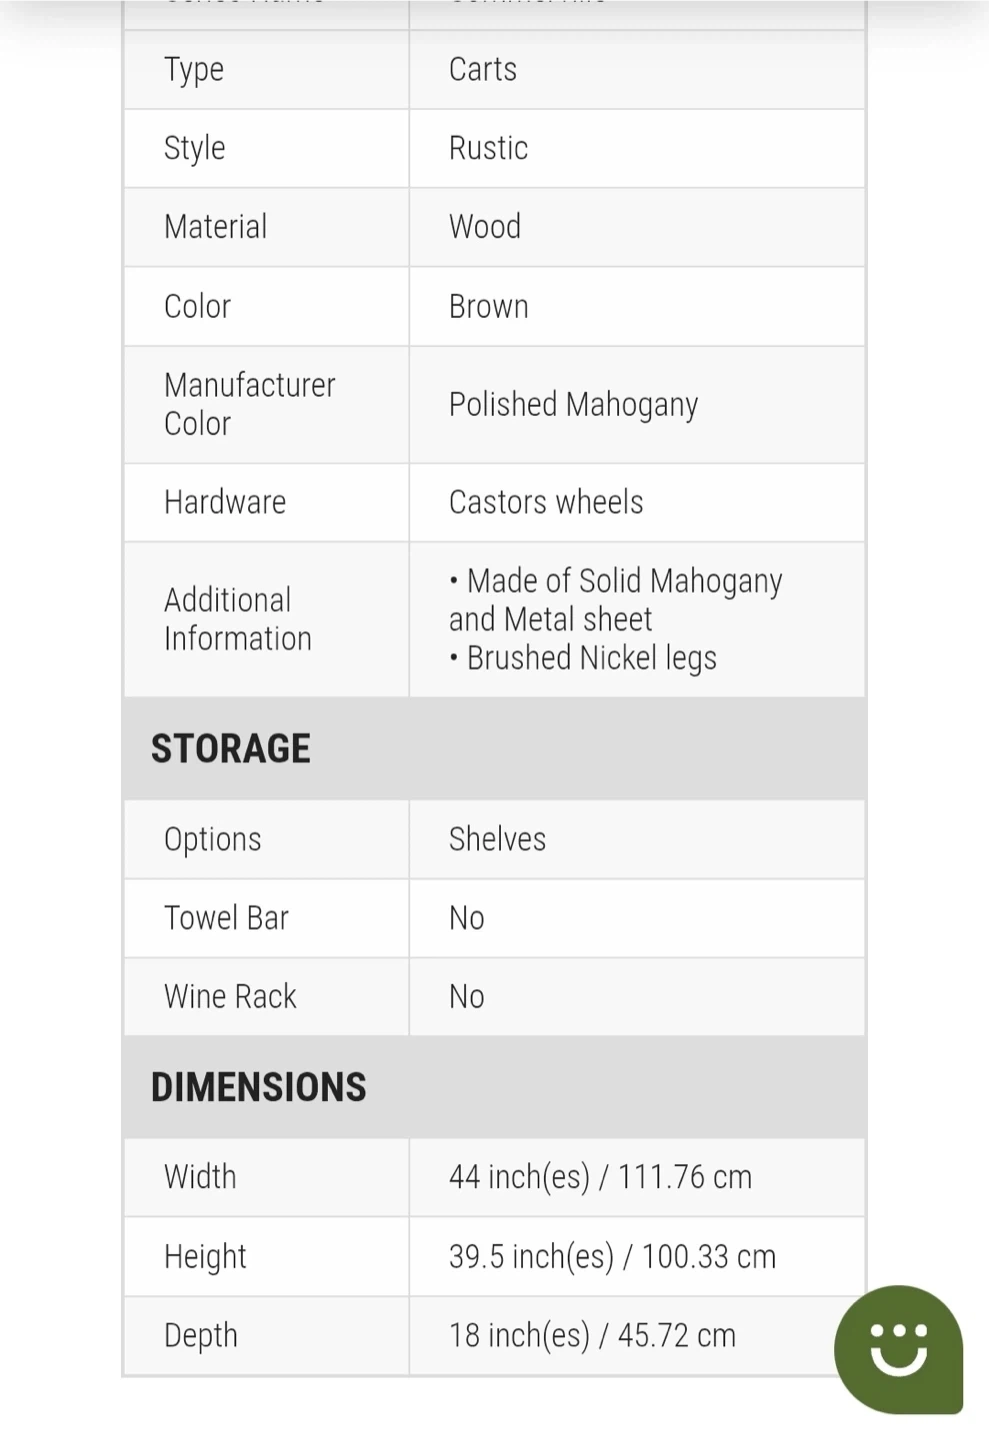Select the Rustic style value
The image size is (989, 1440).
point(488,148)
